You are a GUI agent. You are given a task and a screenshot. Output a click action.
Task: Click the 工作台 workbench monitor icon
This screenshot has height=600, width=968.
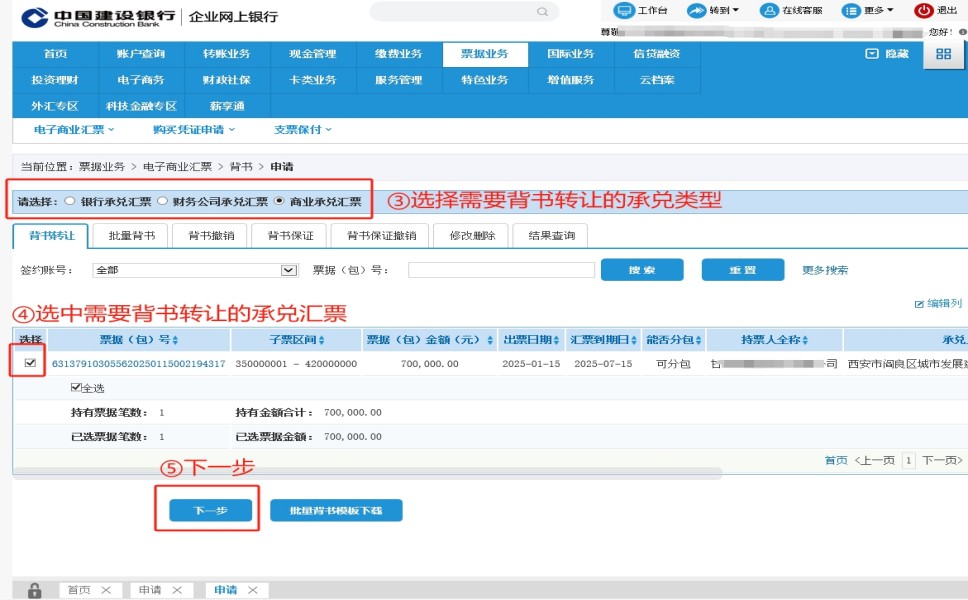(624, 11)
